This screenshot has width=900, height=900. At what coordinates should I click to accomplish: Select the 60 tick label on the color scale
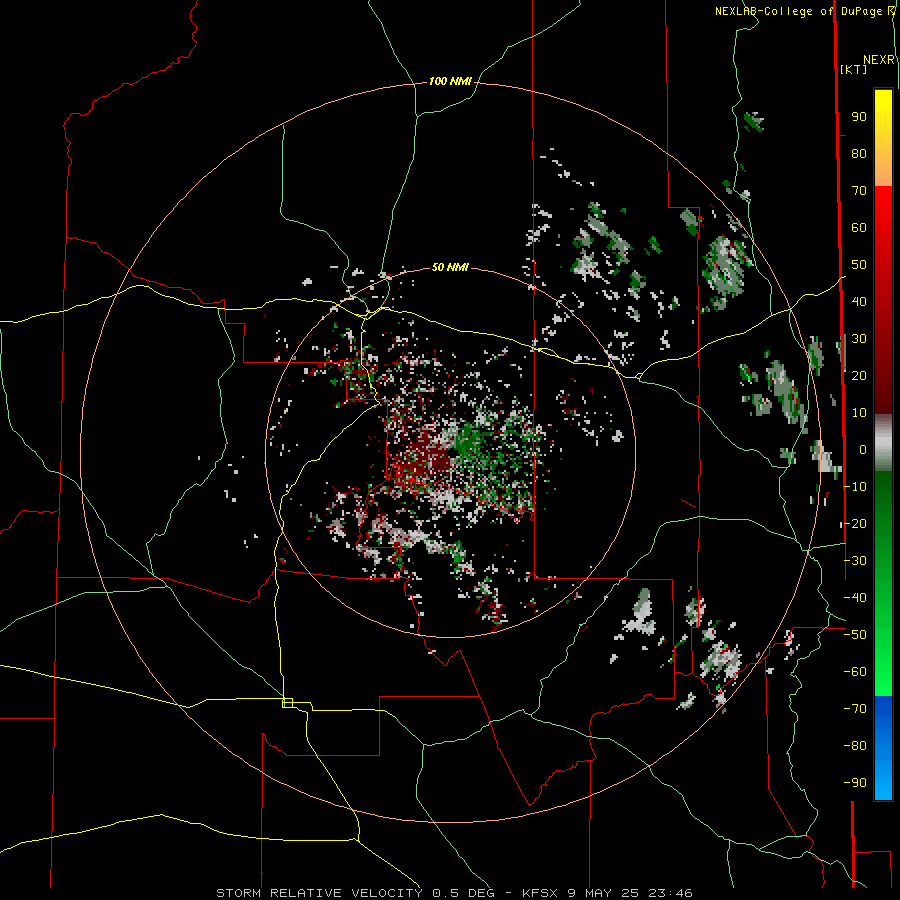click(x=859, y=228)
